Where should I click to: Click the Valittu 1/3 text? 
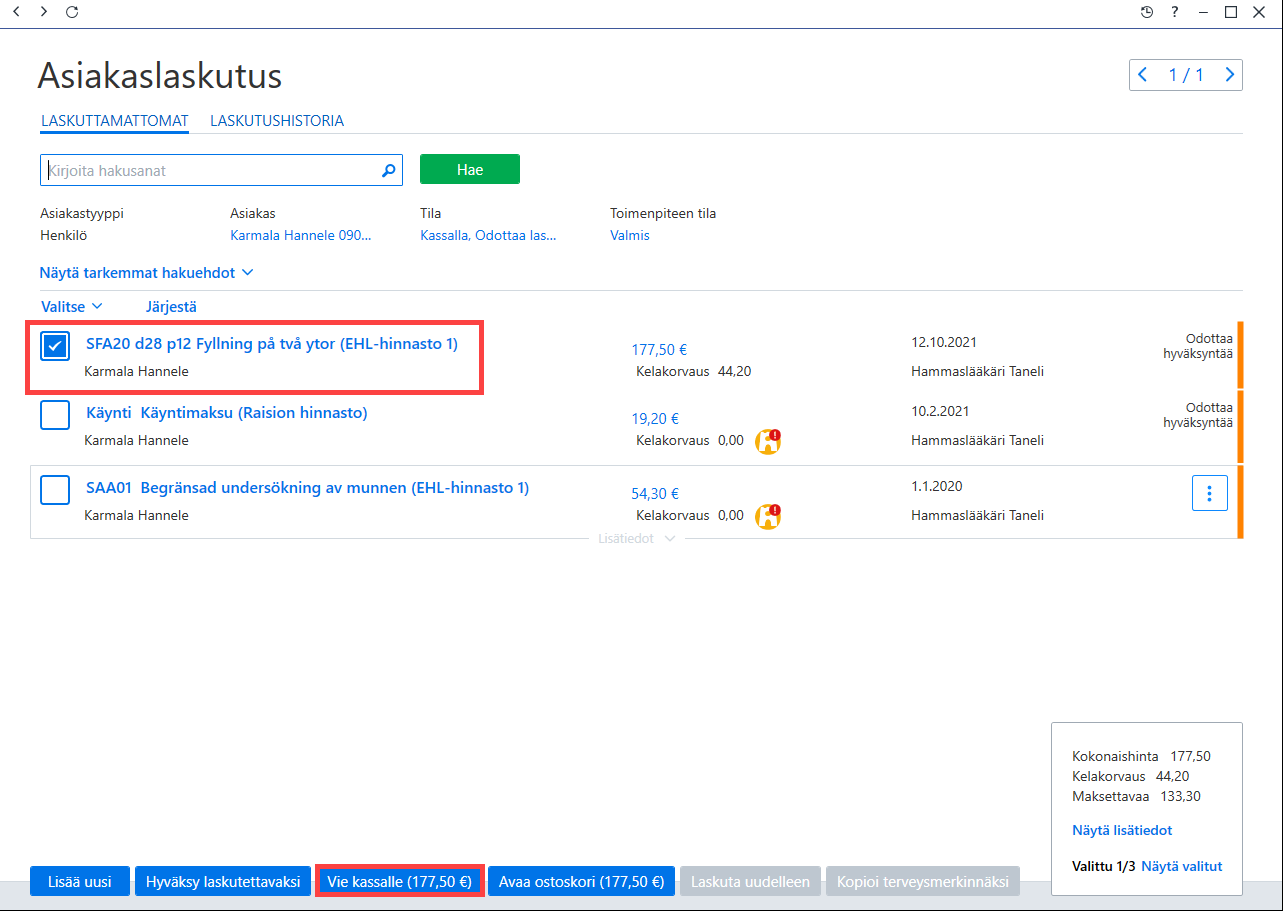coord(1103,866)
